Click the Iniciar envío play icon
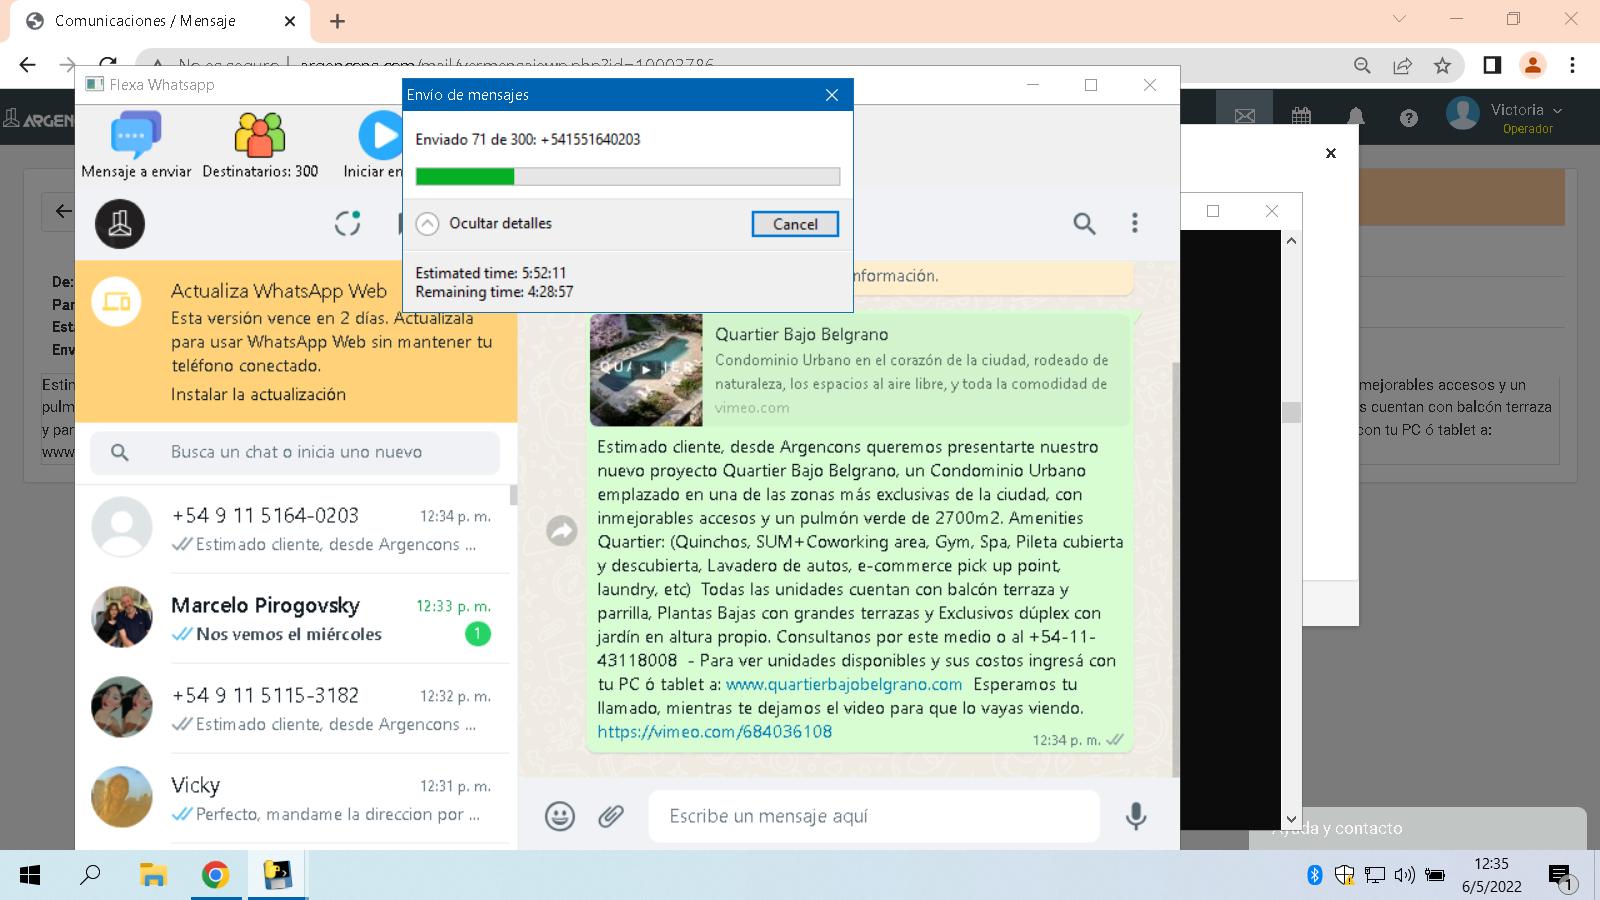Viewport: 1600px width, 900px height. pyautogui.click(x=380, y=135)
